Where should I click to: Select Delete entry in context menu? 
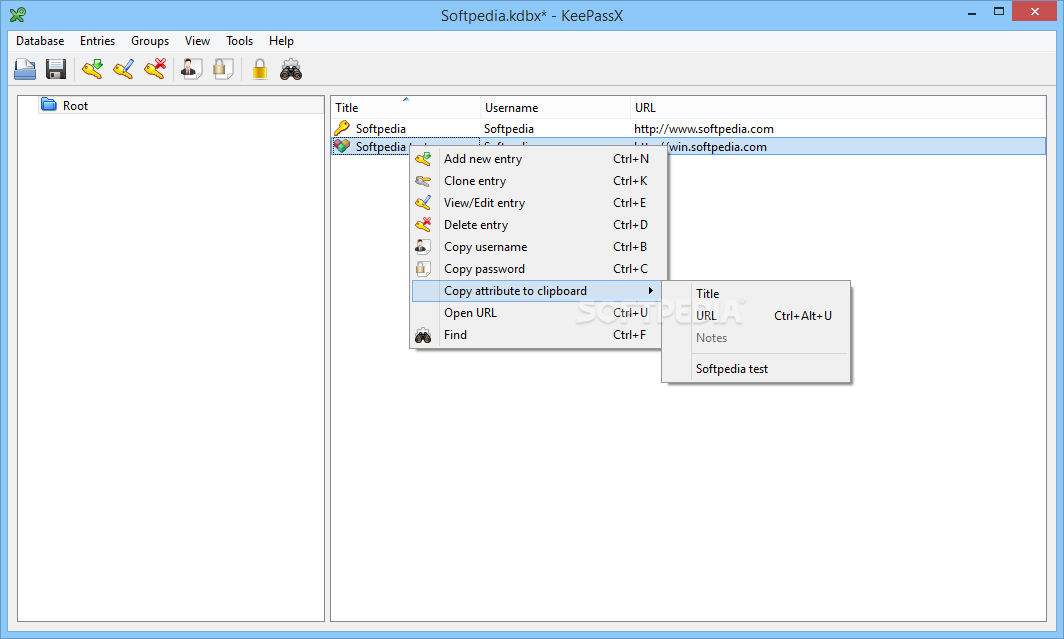tap(536, 225)
